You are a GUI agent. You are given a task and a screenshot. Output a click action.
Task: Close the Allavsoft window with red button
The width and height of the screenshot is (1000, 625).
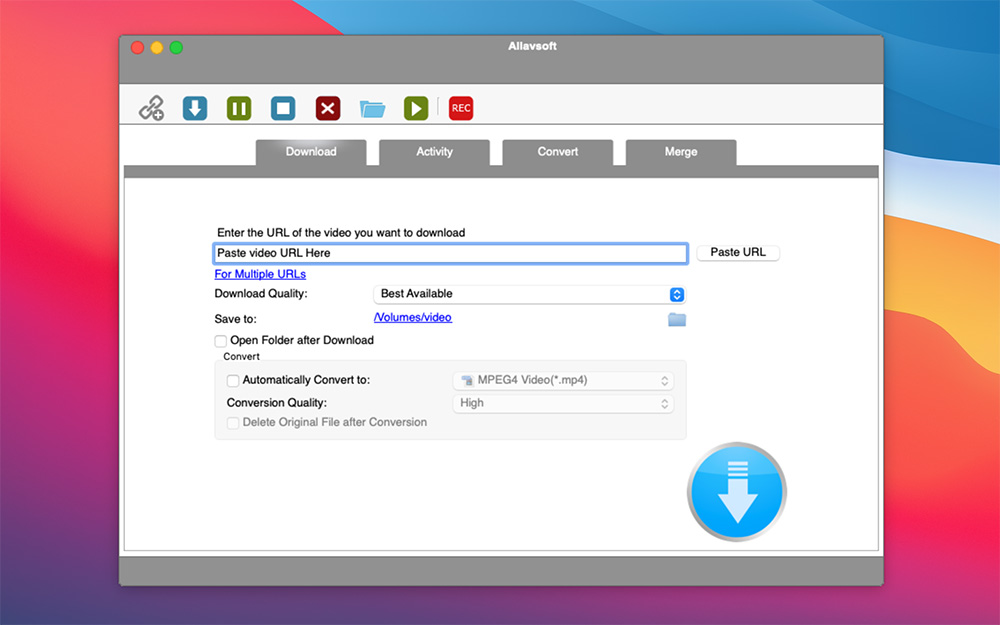click(x=137, y=48)
